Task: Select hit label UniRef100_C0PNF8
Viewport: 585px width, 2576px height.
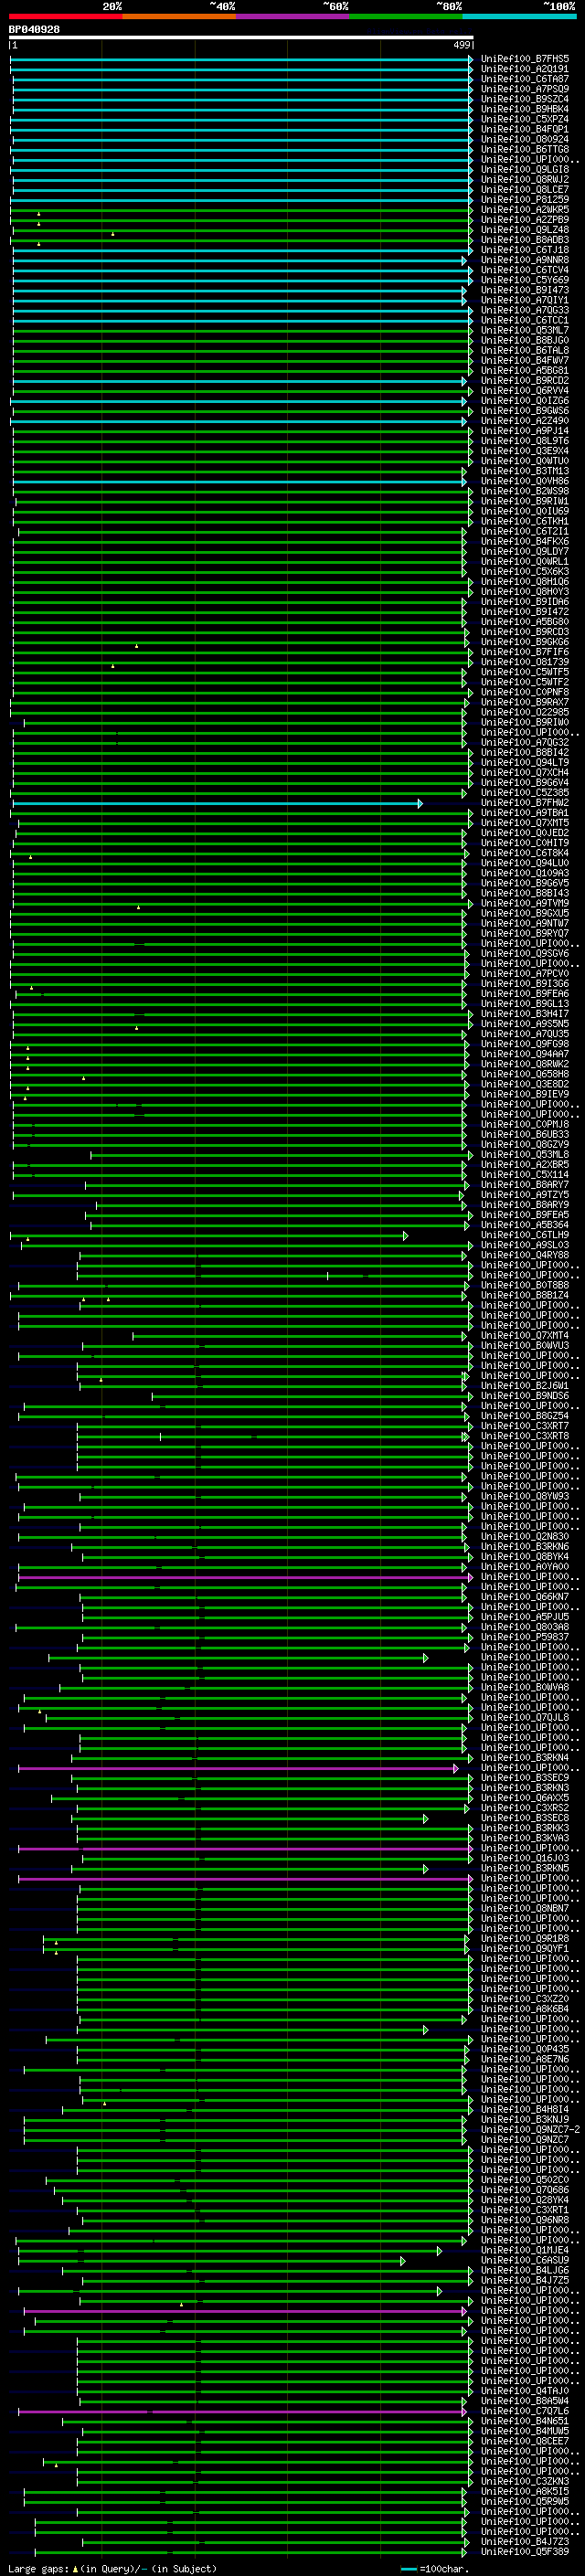Action: click(x=525, y=692)
